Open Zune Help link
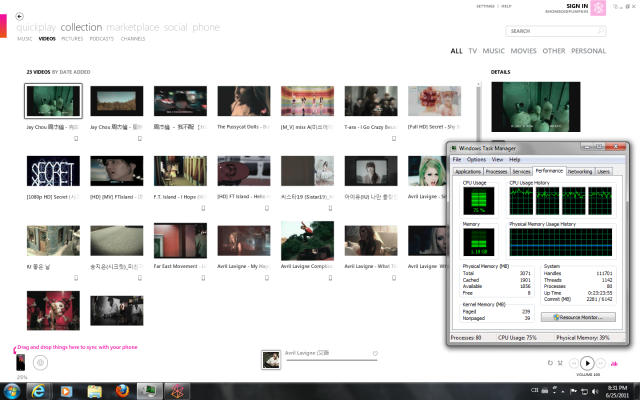 (x=506, y=7)
